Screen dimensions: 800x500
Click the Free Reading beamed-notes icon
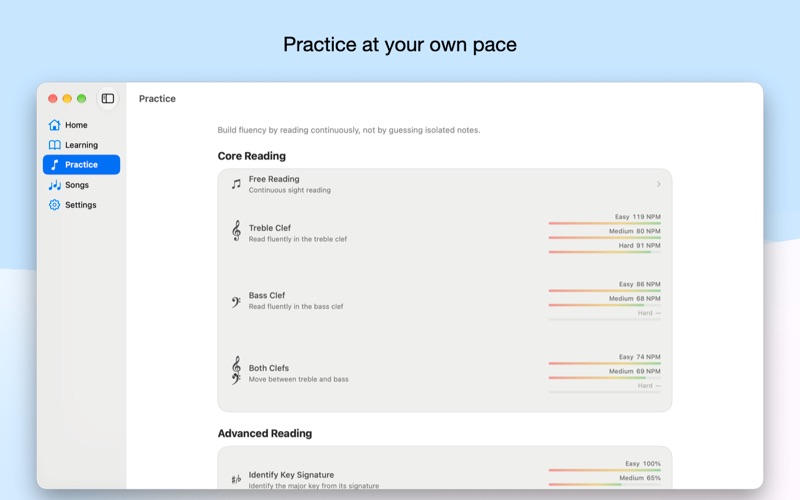(x=236, y=184)
